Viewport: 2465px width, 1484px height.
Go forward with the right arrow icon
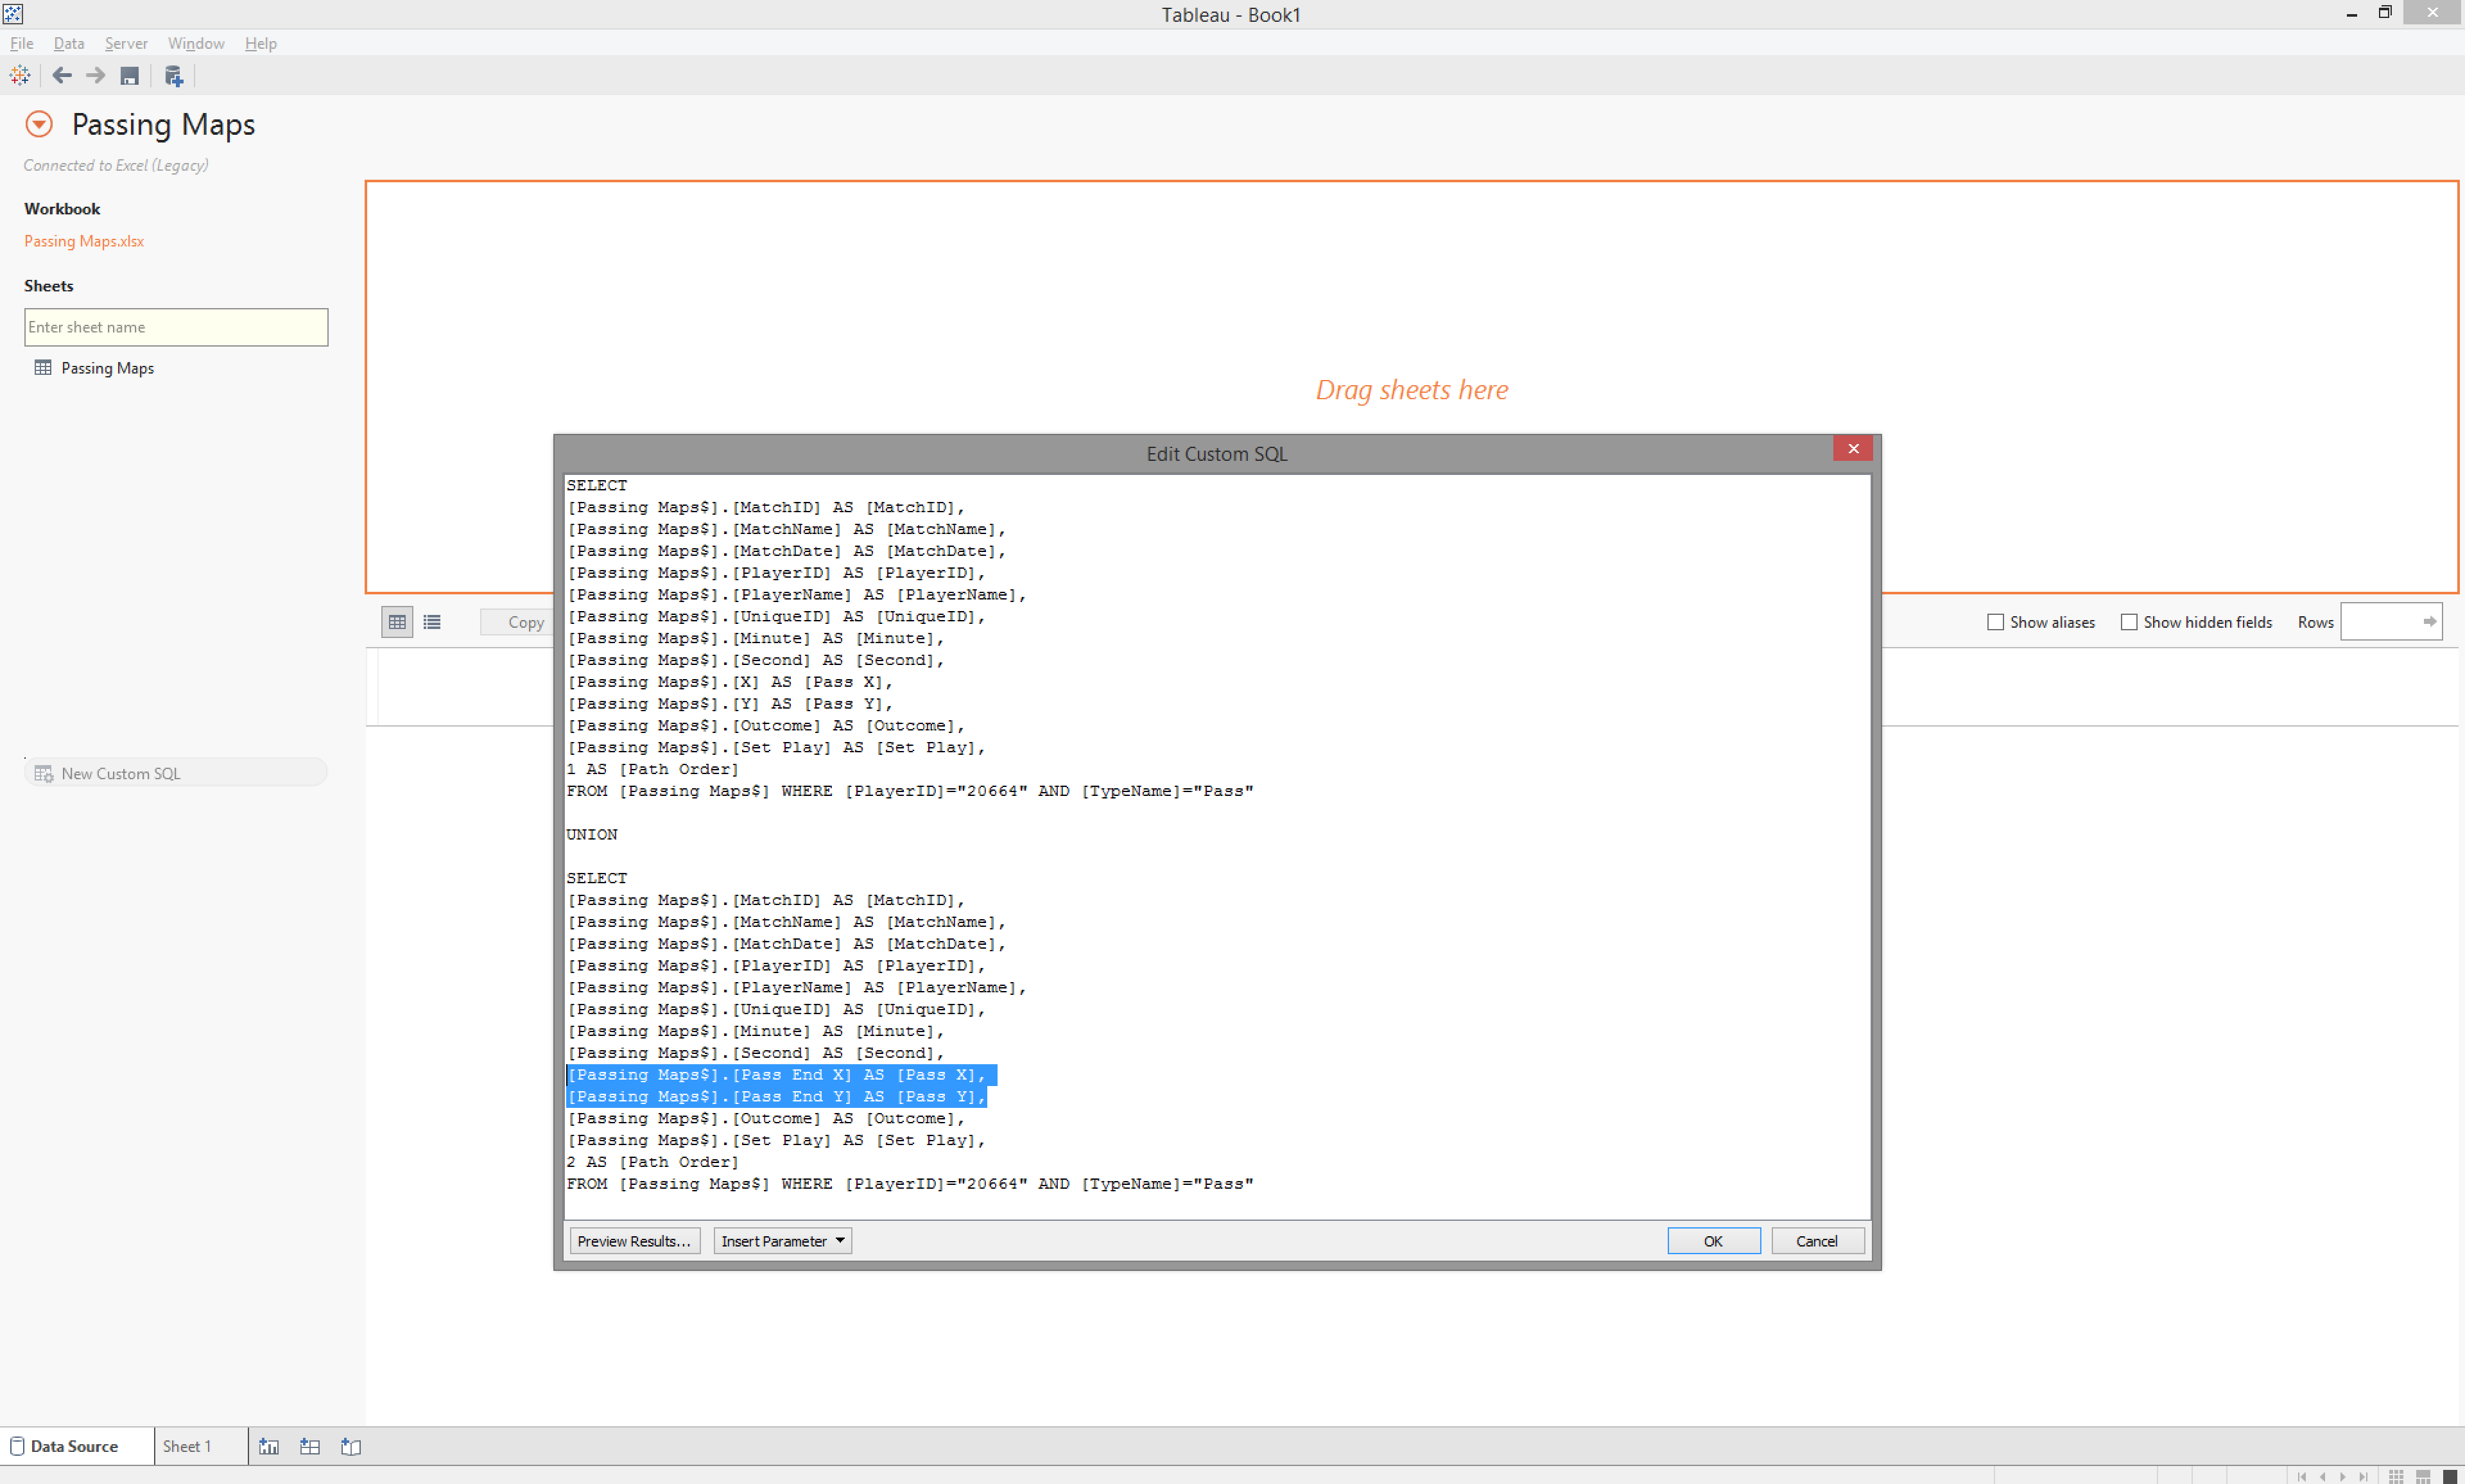click(x=96, y=76)
